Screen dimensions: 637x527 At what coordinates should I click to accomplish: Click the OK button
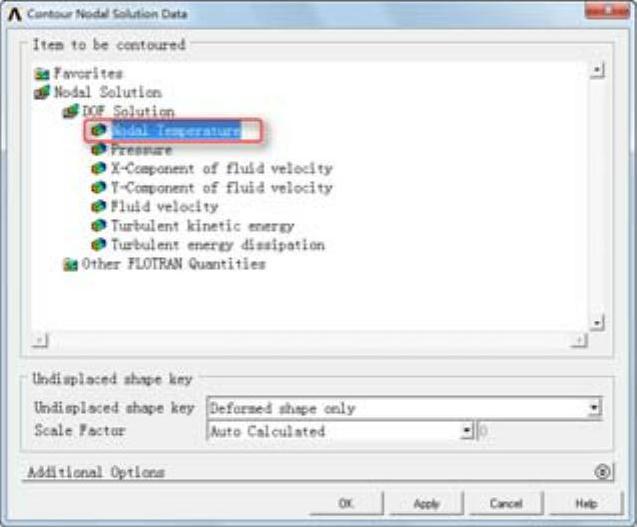pyautogui.click(x=346, y=503)
